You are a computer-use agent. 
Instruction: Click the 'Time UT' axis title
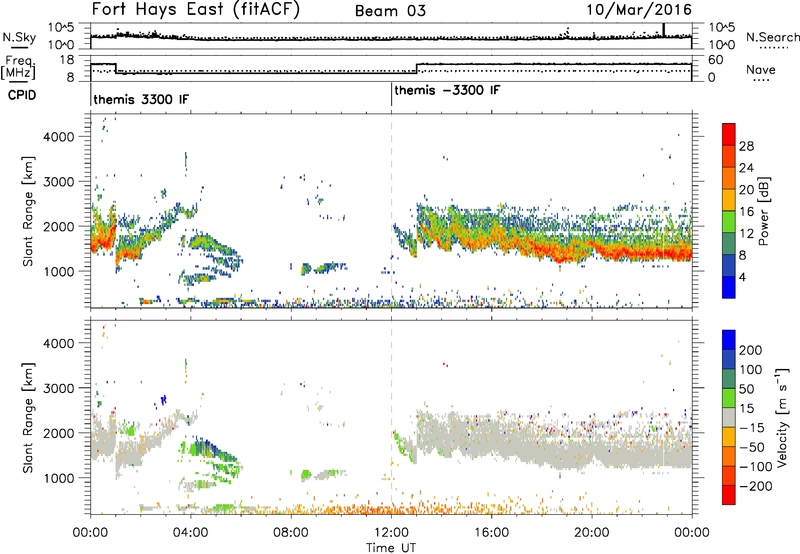391,548
